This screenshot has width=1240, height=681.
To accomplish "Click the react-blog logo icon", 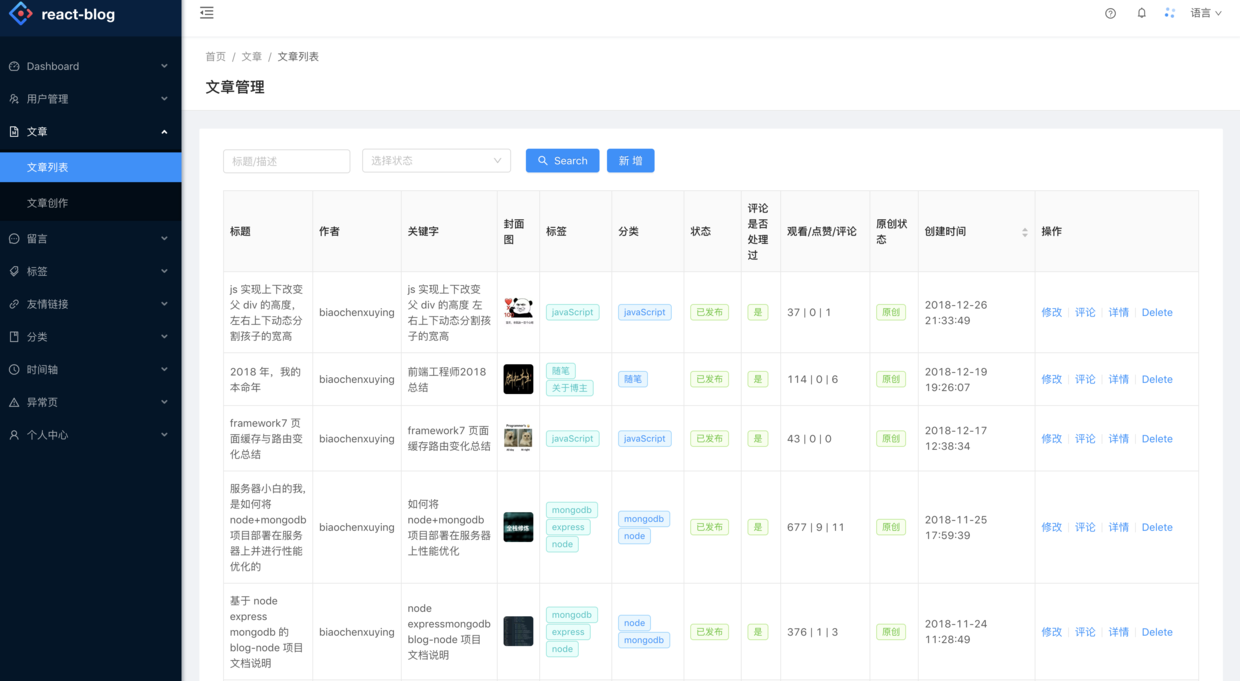I will point(20,14).
